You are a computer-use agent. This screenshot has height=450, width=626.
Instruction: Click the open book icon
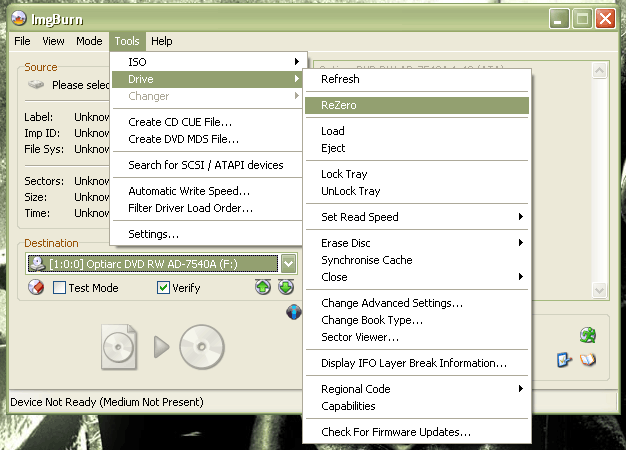[588, 360]
